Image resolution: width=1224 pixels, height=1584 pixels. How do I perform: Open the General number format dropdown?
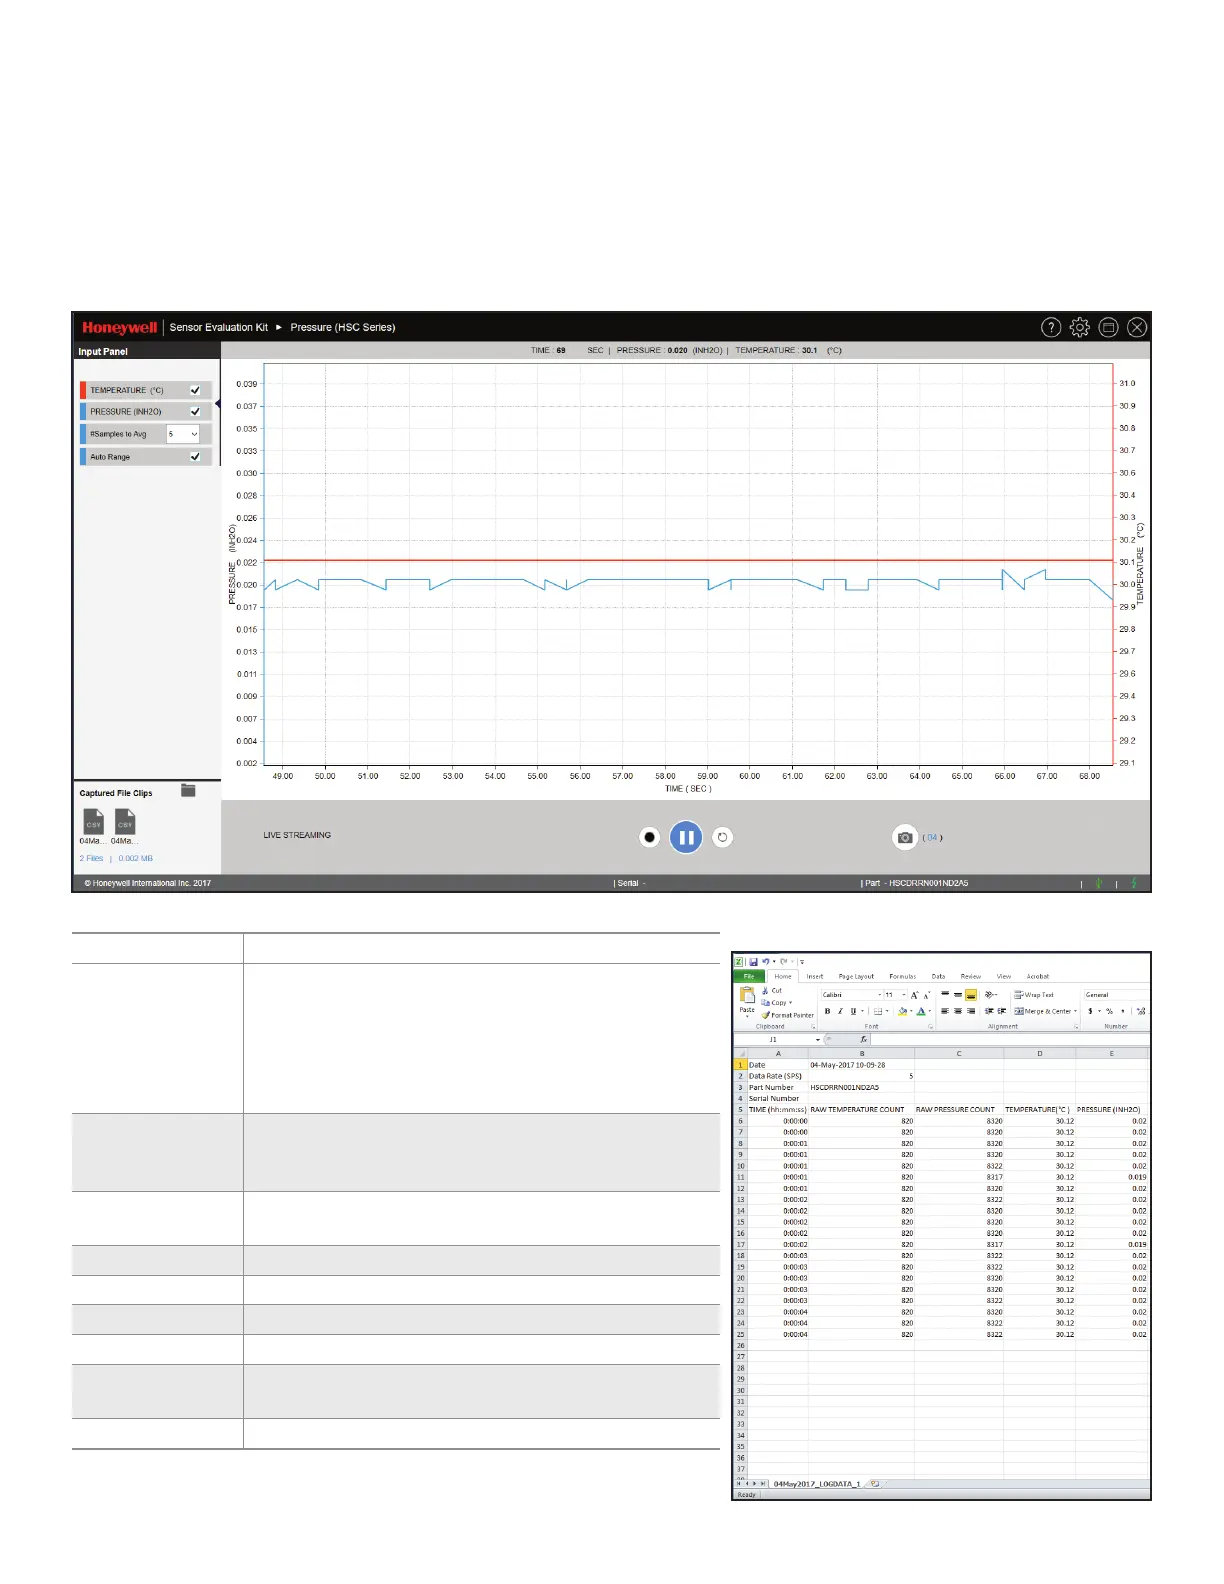[x=1115, y=995]
